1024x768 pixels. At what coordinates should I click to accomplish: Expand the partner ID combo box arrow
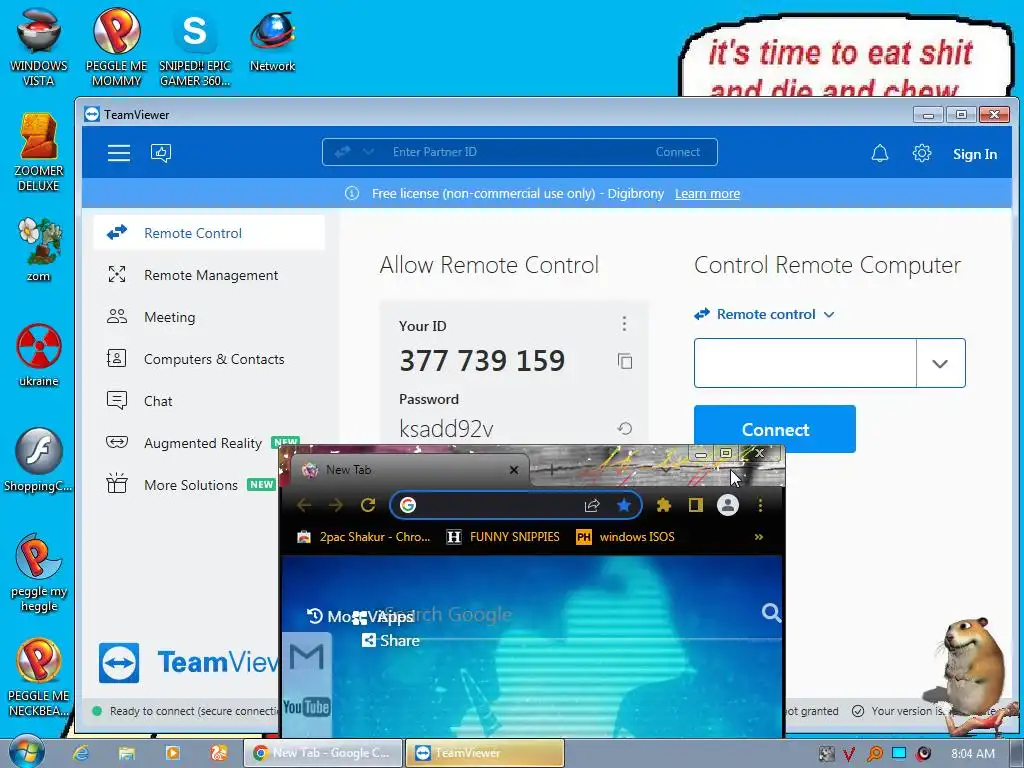tap(940, 363)
